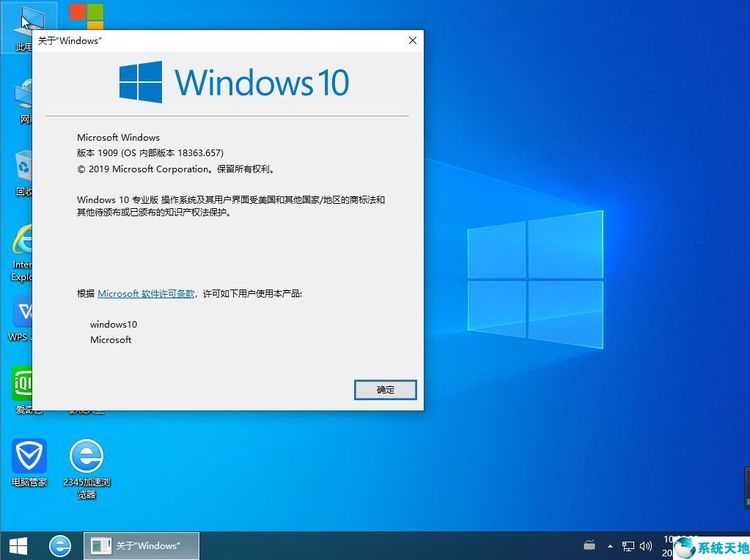The image size is (750, 560).
Task: Close the 关于"Windows" dialog
Action: click(412, 40)
